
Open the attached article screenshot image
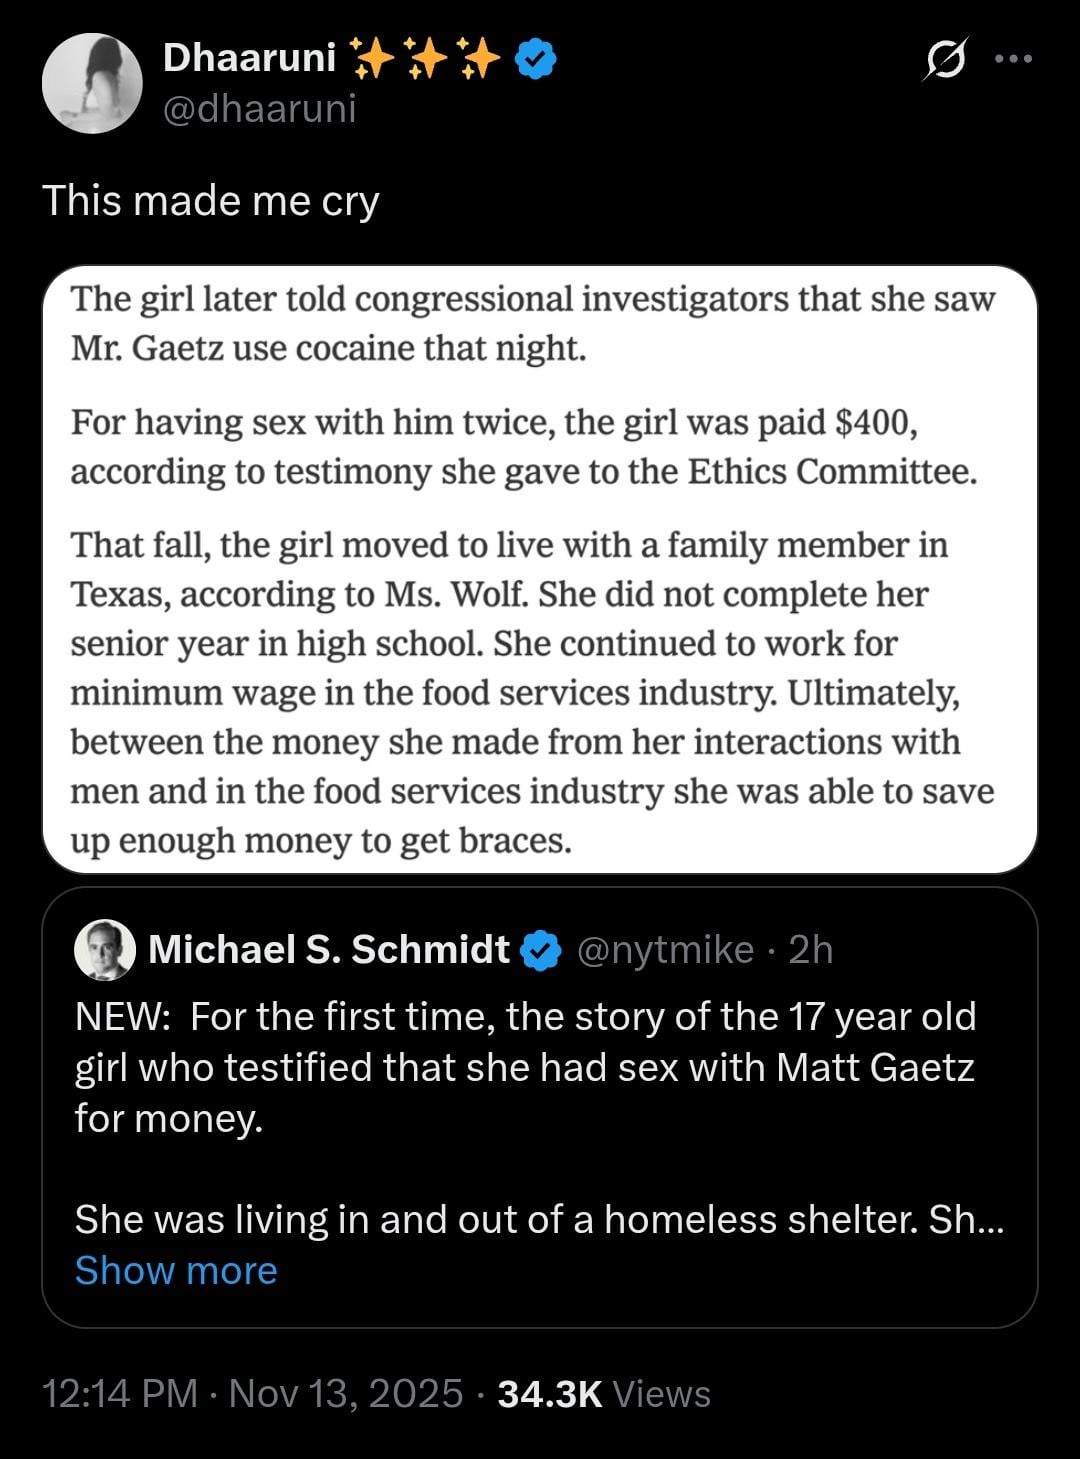tap(539, 569)
